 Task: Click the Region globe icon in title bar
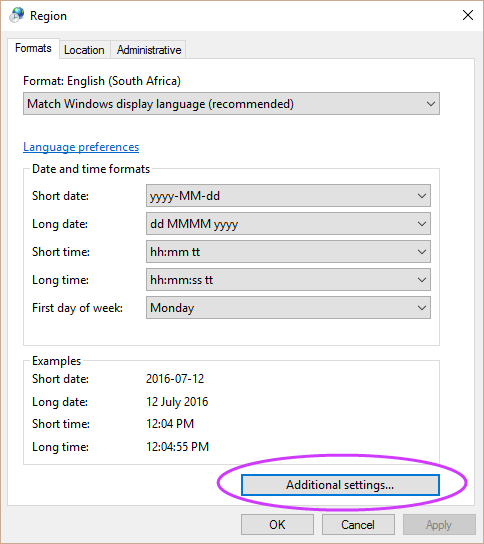16,16
